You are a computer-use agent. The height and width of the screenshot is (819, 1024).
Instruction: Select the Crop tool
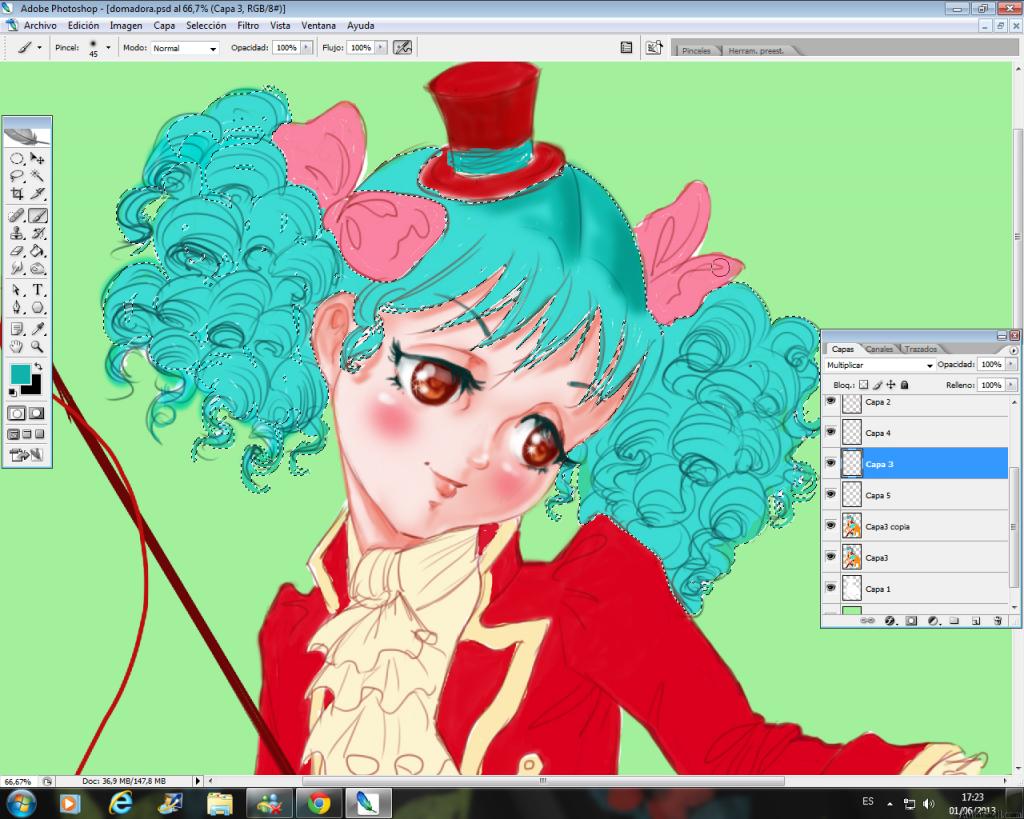[x=17, y=194]
